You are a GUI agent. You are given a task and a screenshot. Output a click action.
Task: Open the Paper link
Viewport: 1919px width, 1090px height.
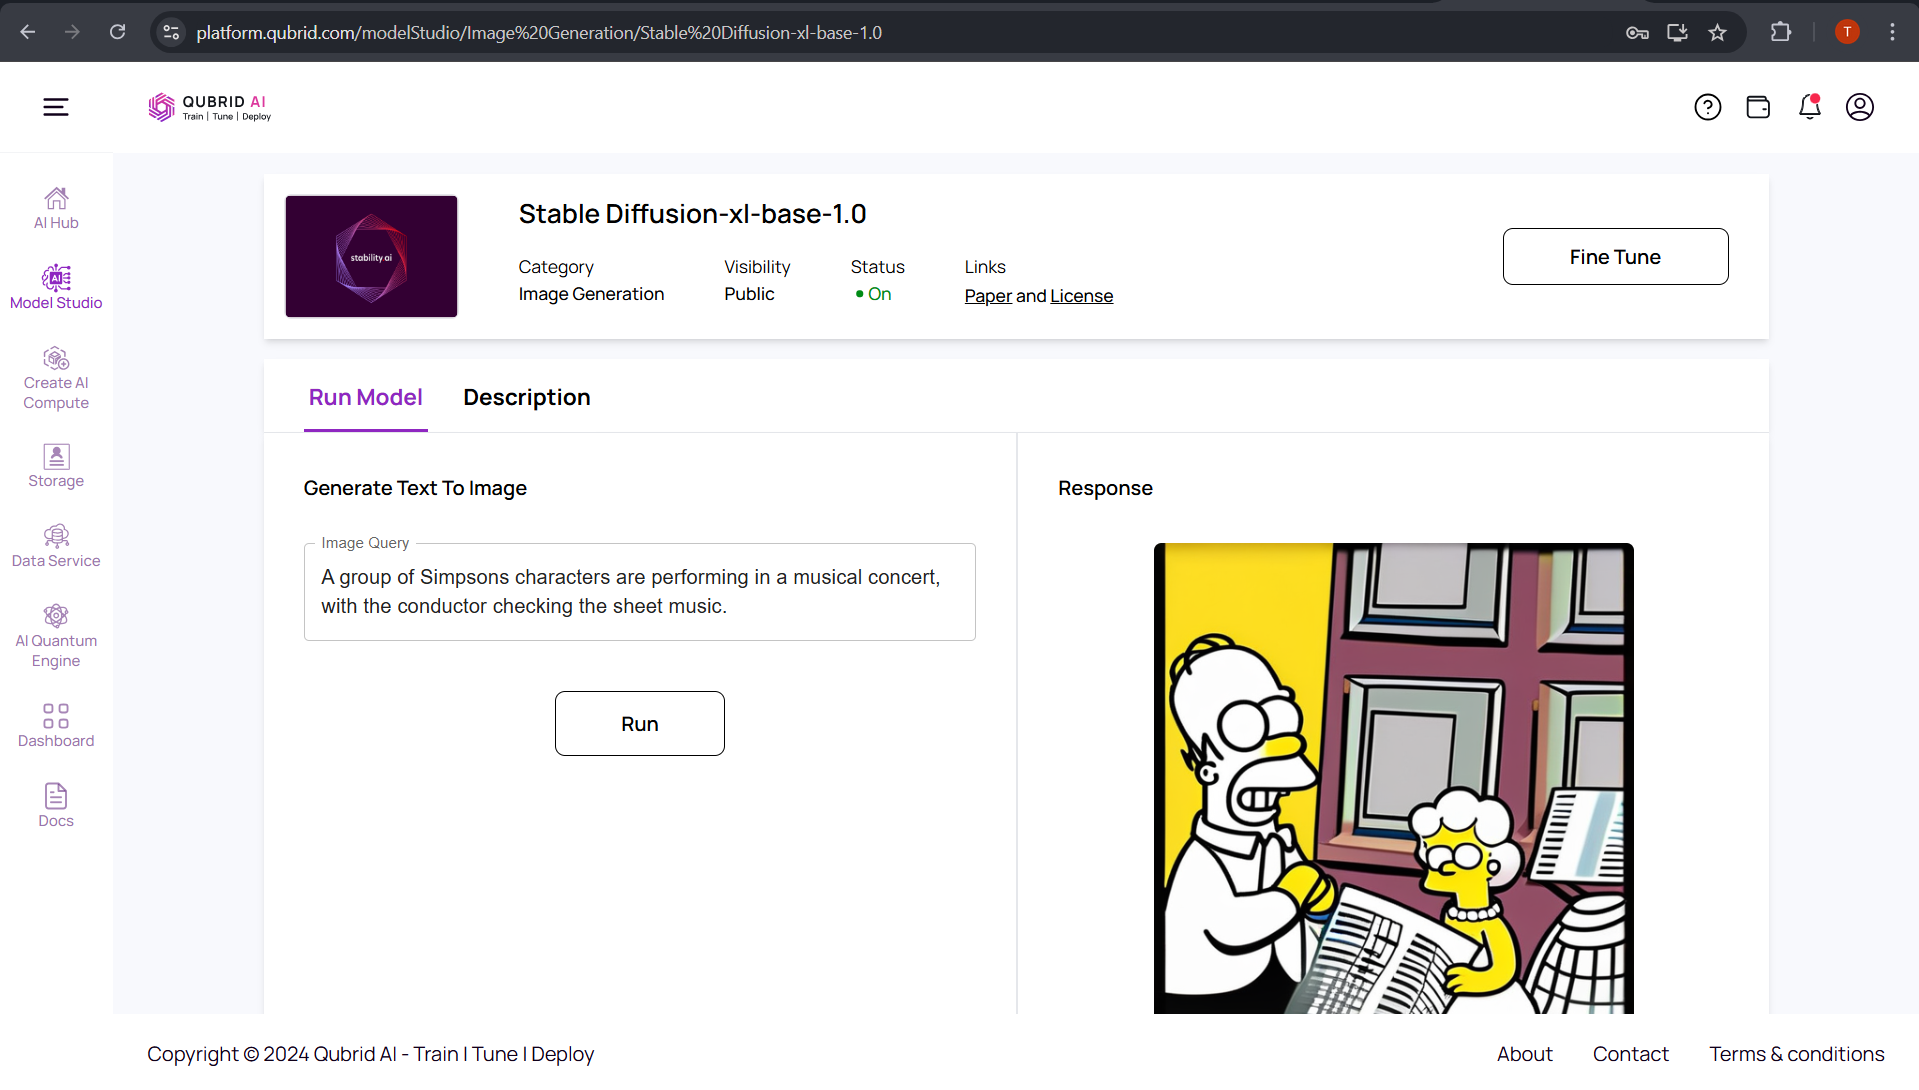(x=988, y=296)
